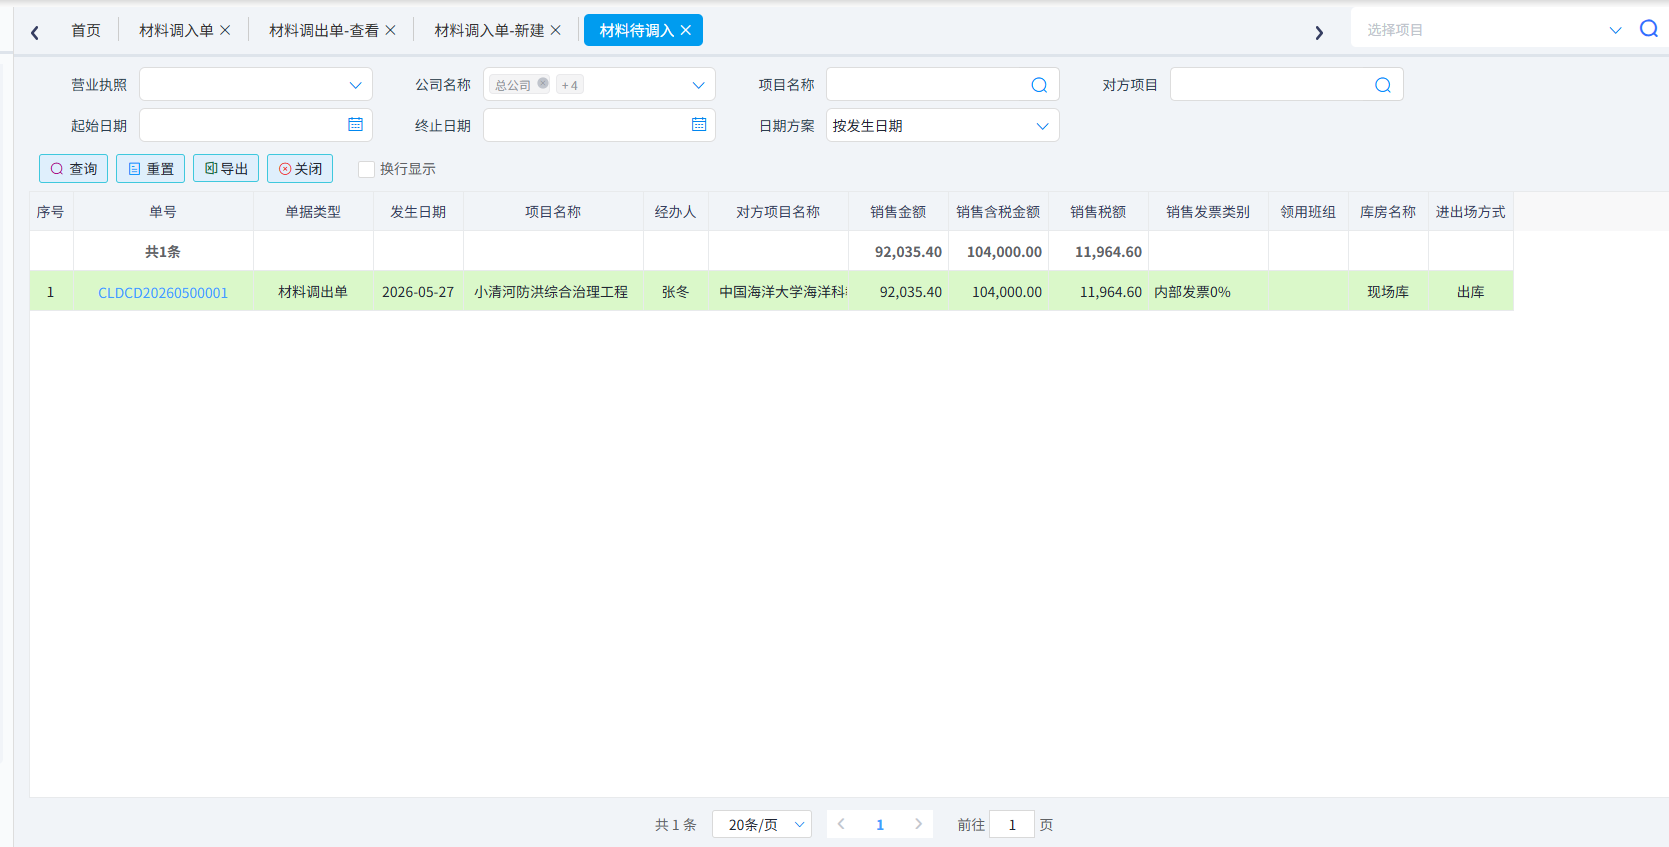Click the 重置 button
This screenshot has width=1669, height=847.
click(x=150, y=169)
